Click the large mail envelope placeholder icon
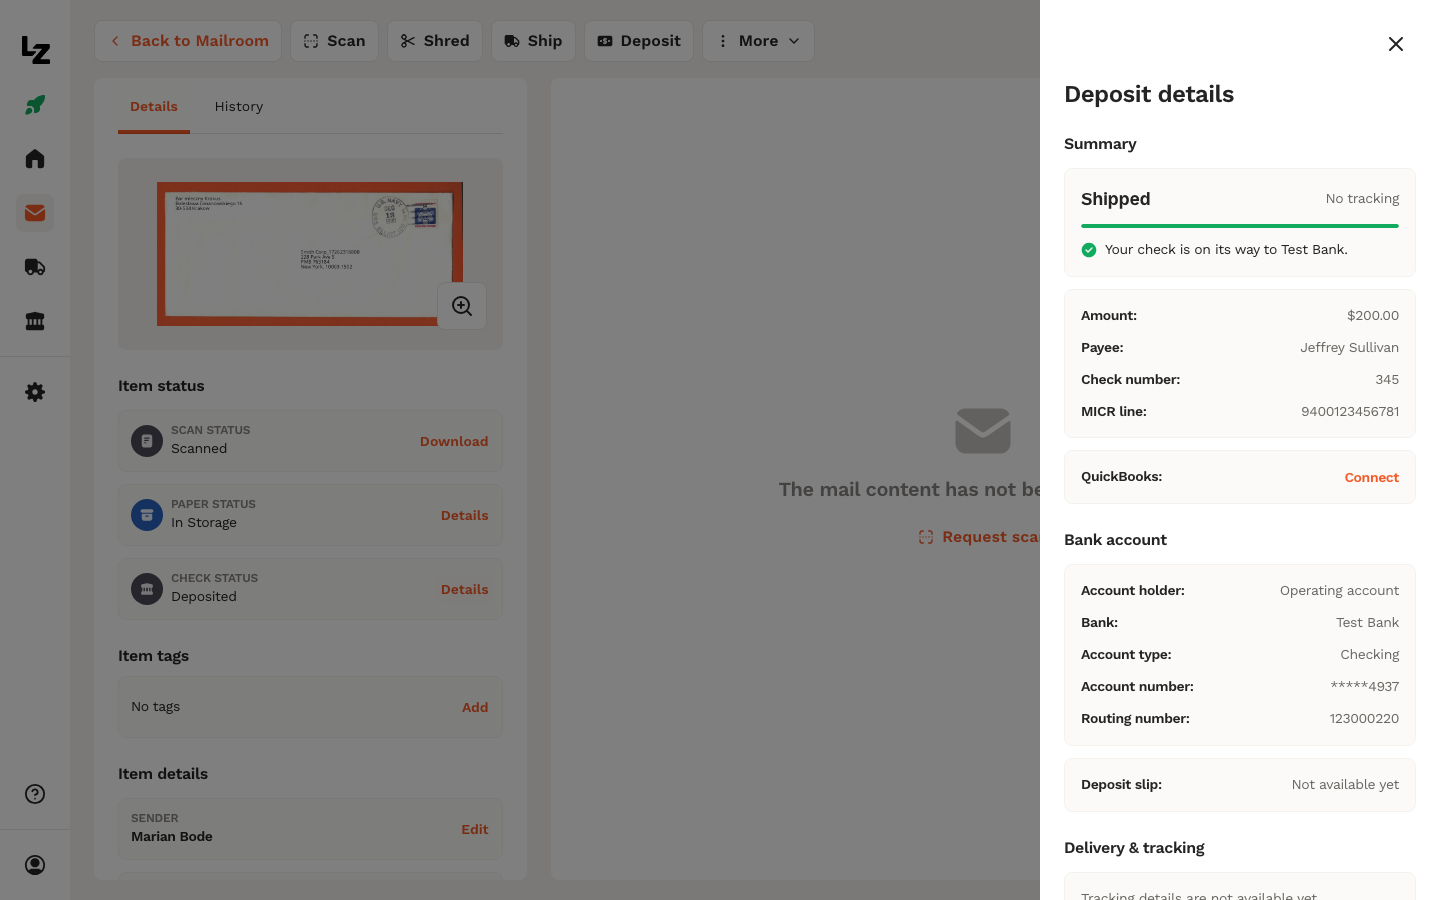This screenshot has width=1440, height=900. [983, 431]
